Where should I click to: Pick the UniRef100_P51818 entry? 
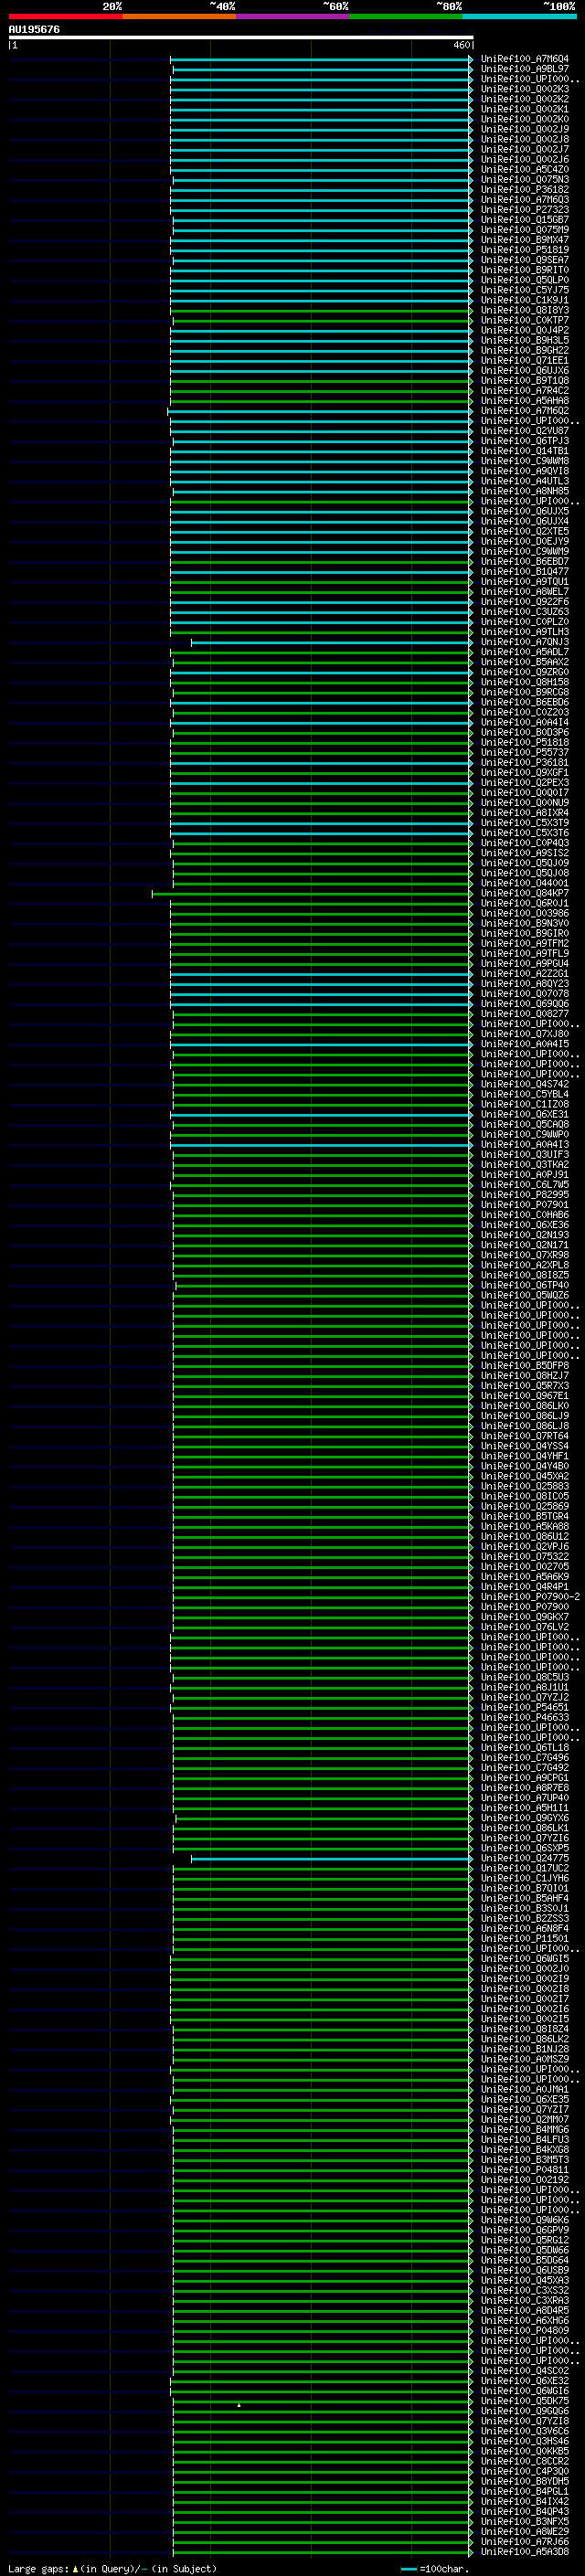524,742
